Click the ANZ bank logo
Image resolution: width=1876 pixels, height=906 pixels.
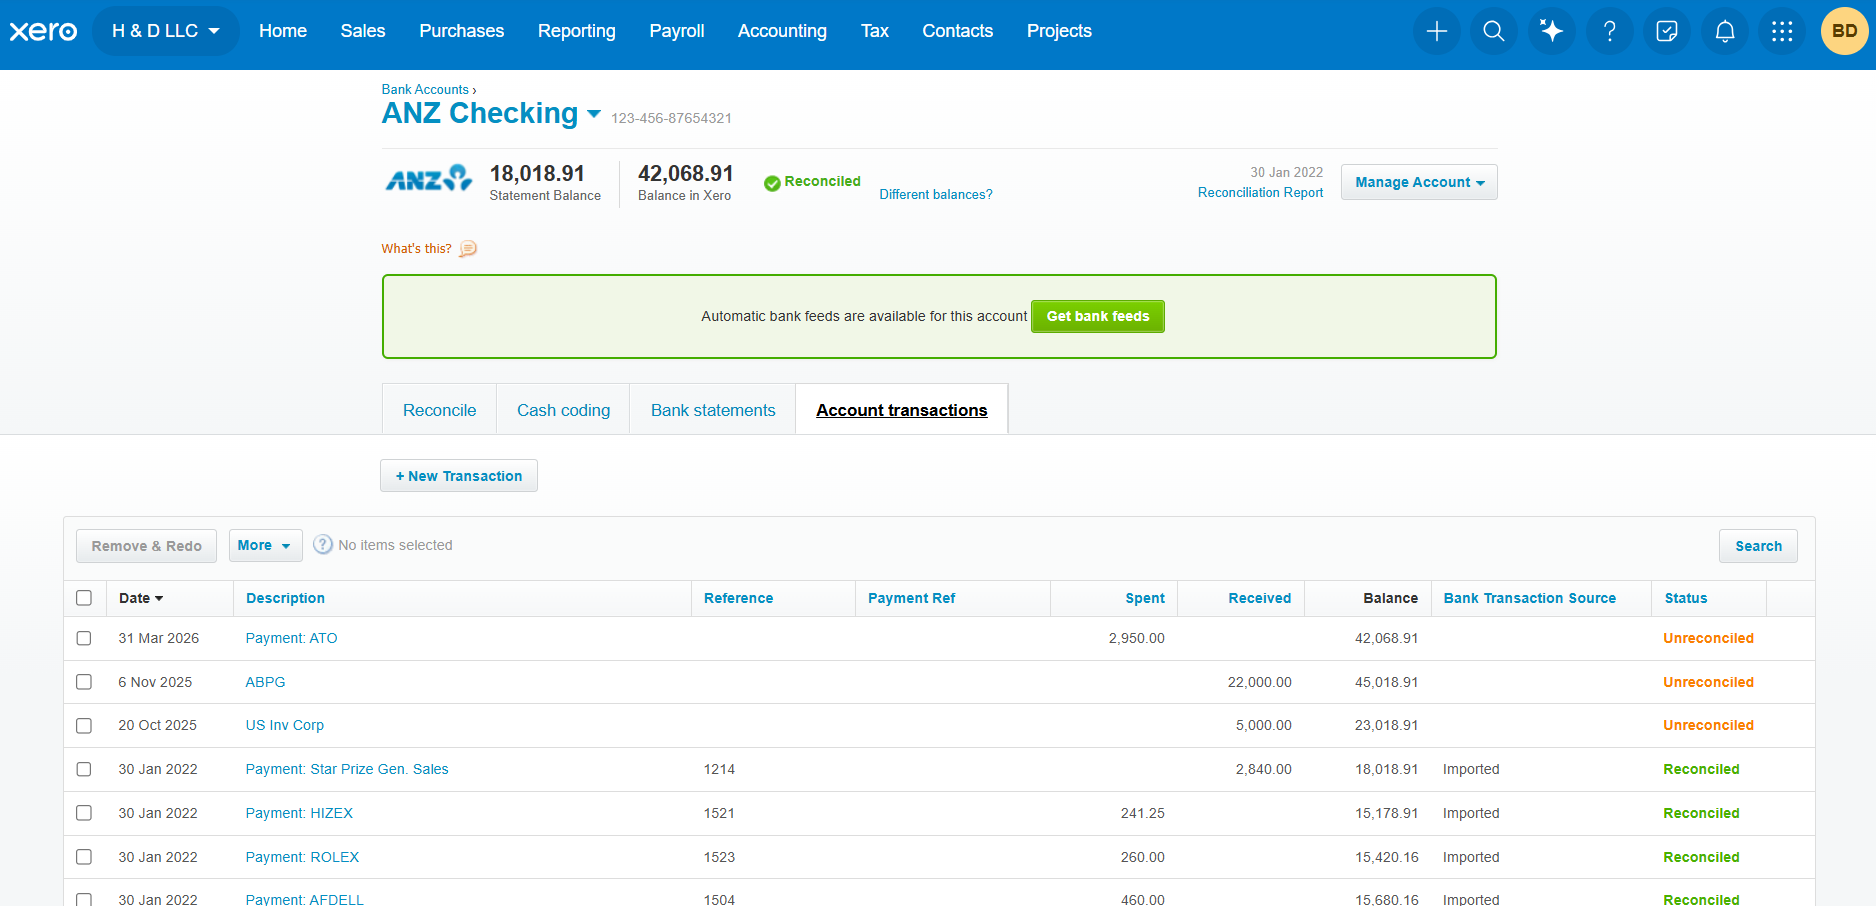429,179
